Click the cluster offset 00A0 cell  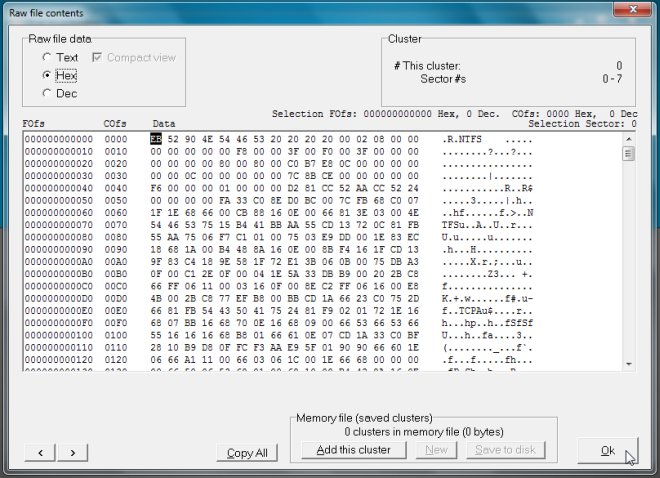116,261
